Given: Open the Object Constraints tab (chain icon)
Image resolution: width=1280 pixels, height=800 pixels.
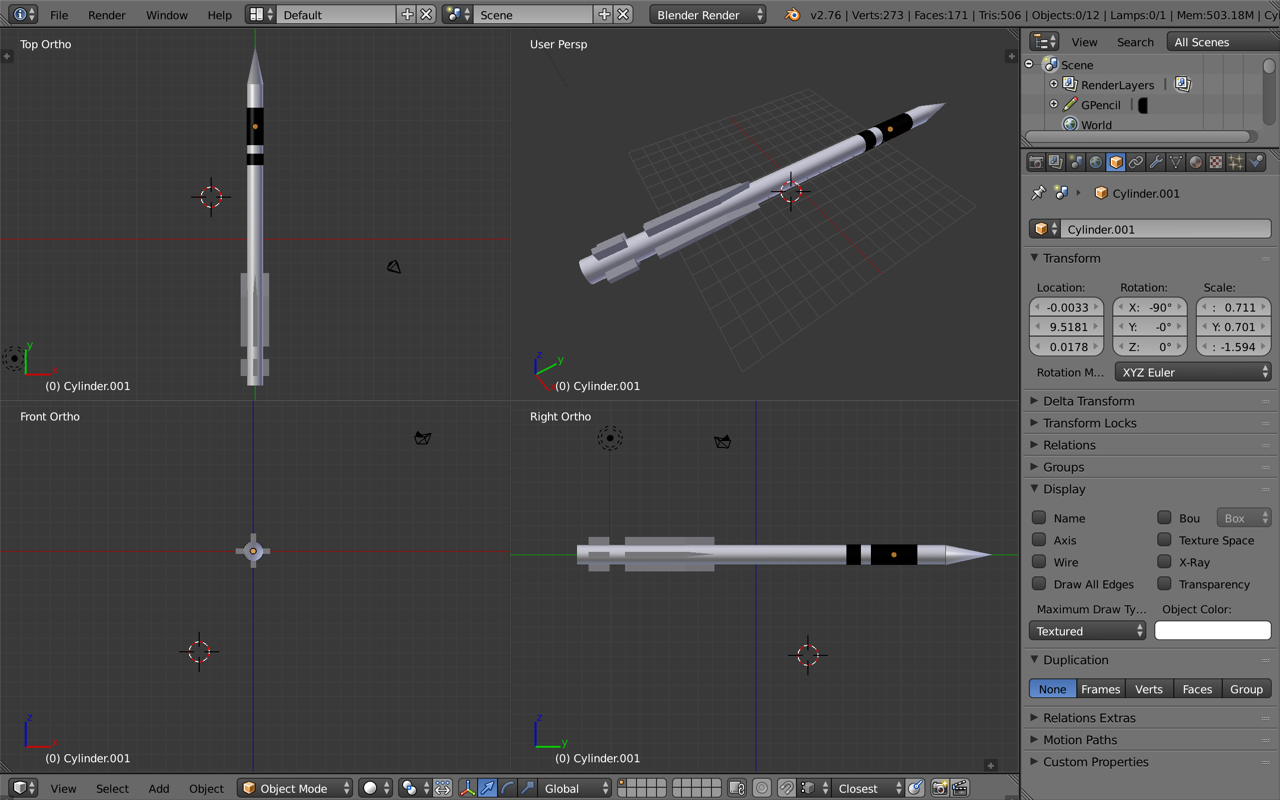Looking at the screenshot, I should (1136, 162).
